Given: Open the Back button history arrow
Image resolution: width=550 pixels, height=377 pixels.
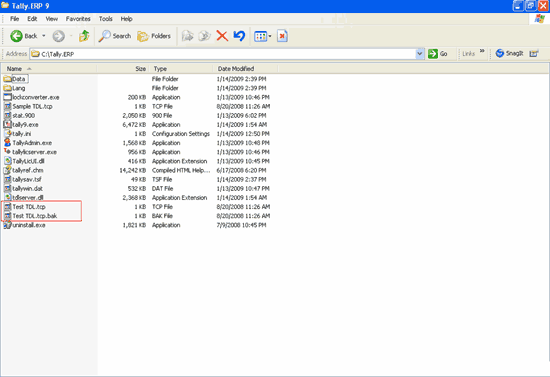Looking at the screenshot, I should click(44, 36).
